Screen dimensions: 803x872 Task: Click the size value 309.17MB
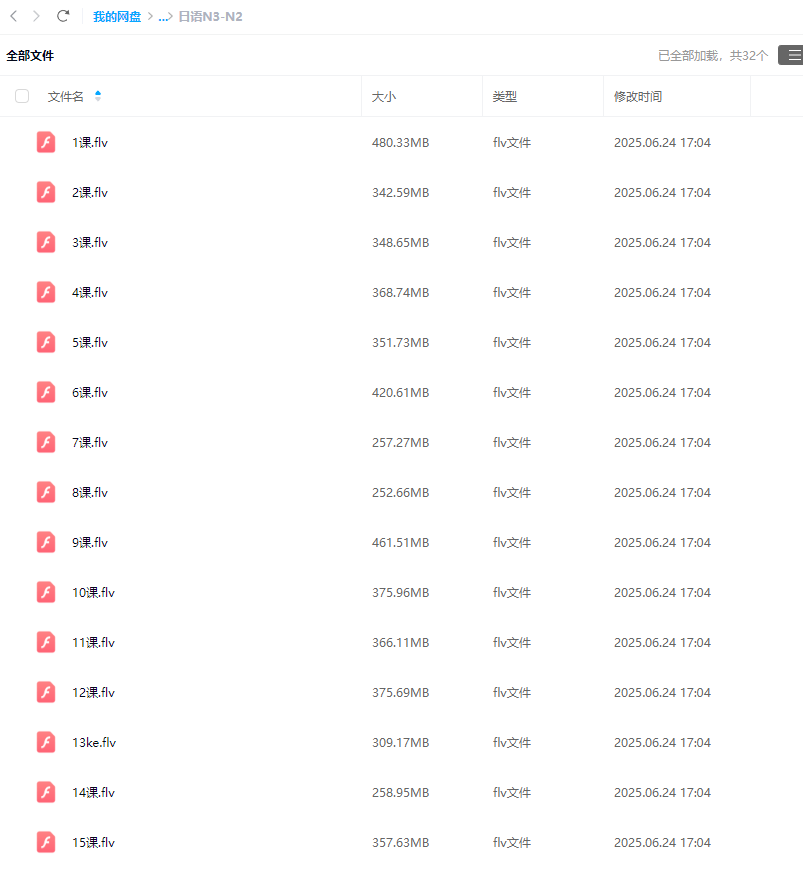pyautogui.click(x=400, y=742)
